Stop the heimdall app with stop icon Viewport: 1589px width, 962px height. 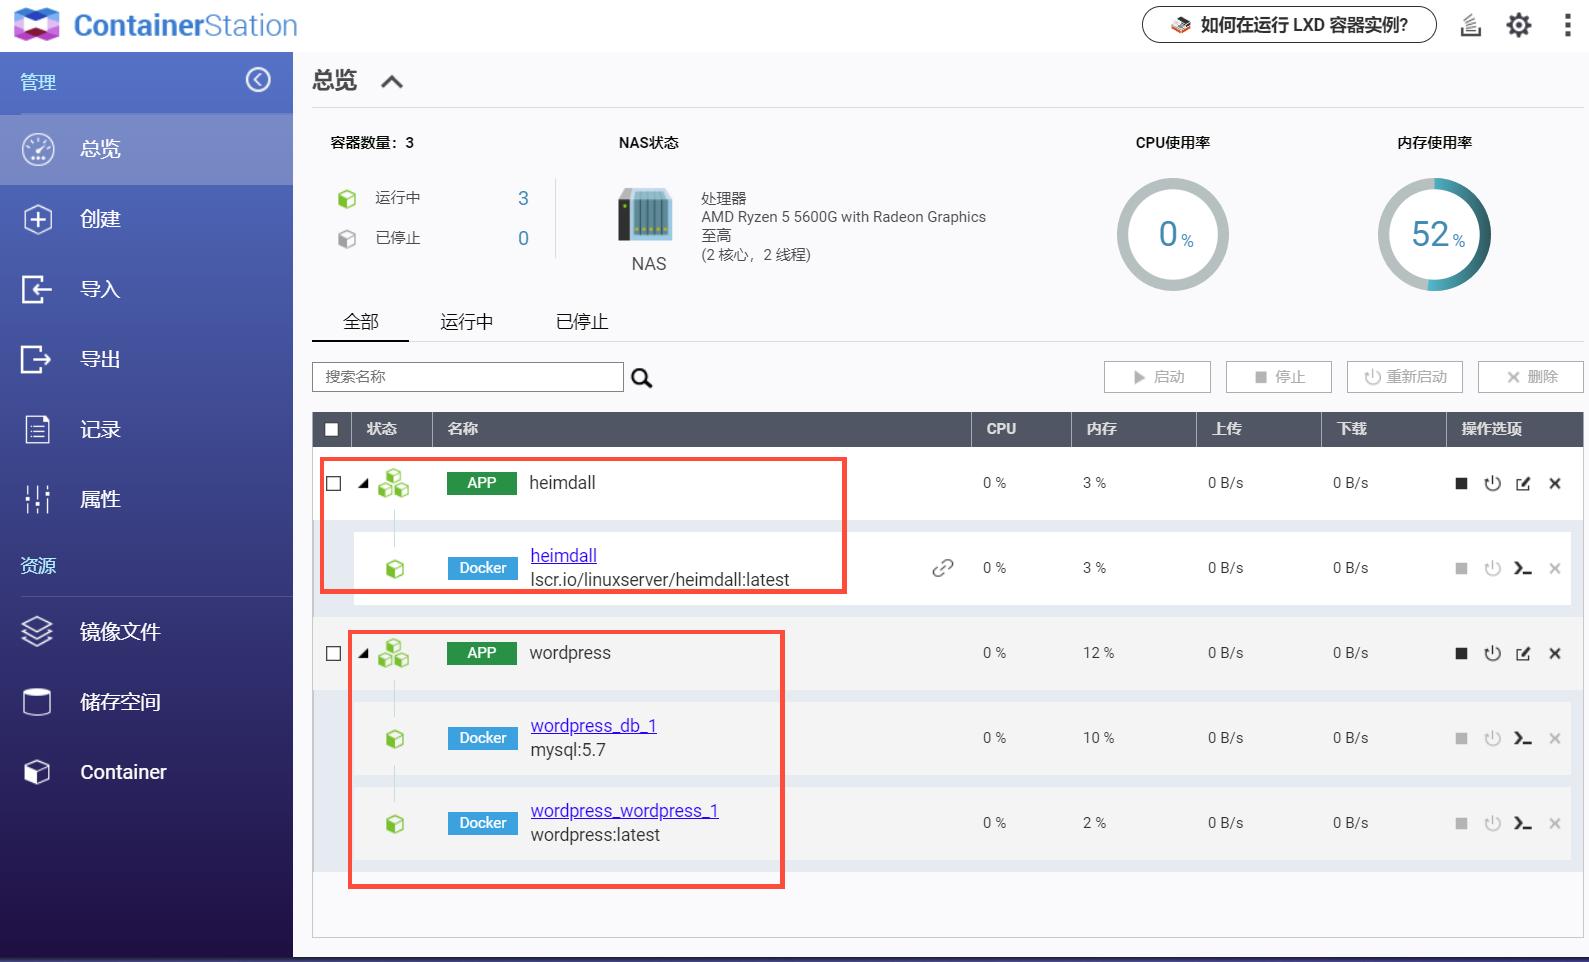point(1461,484)
